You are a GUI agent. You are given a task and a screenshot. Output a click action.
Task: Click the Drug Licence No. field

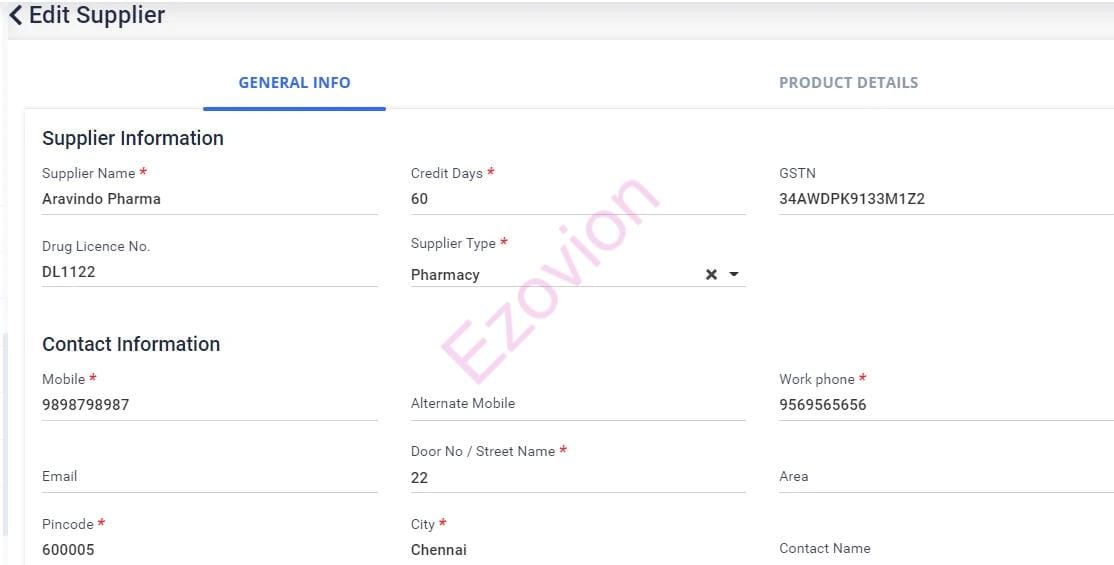[x=209, y=272]
